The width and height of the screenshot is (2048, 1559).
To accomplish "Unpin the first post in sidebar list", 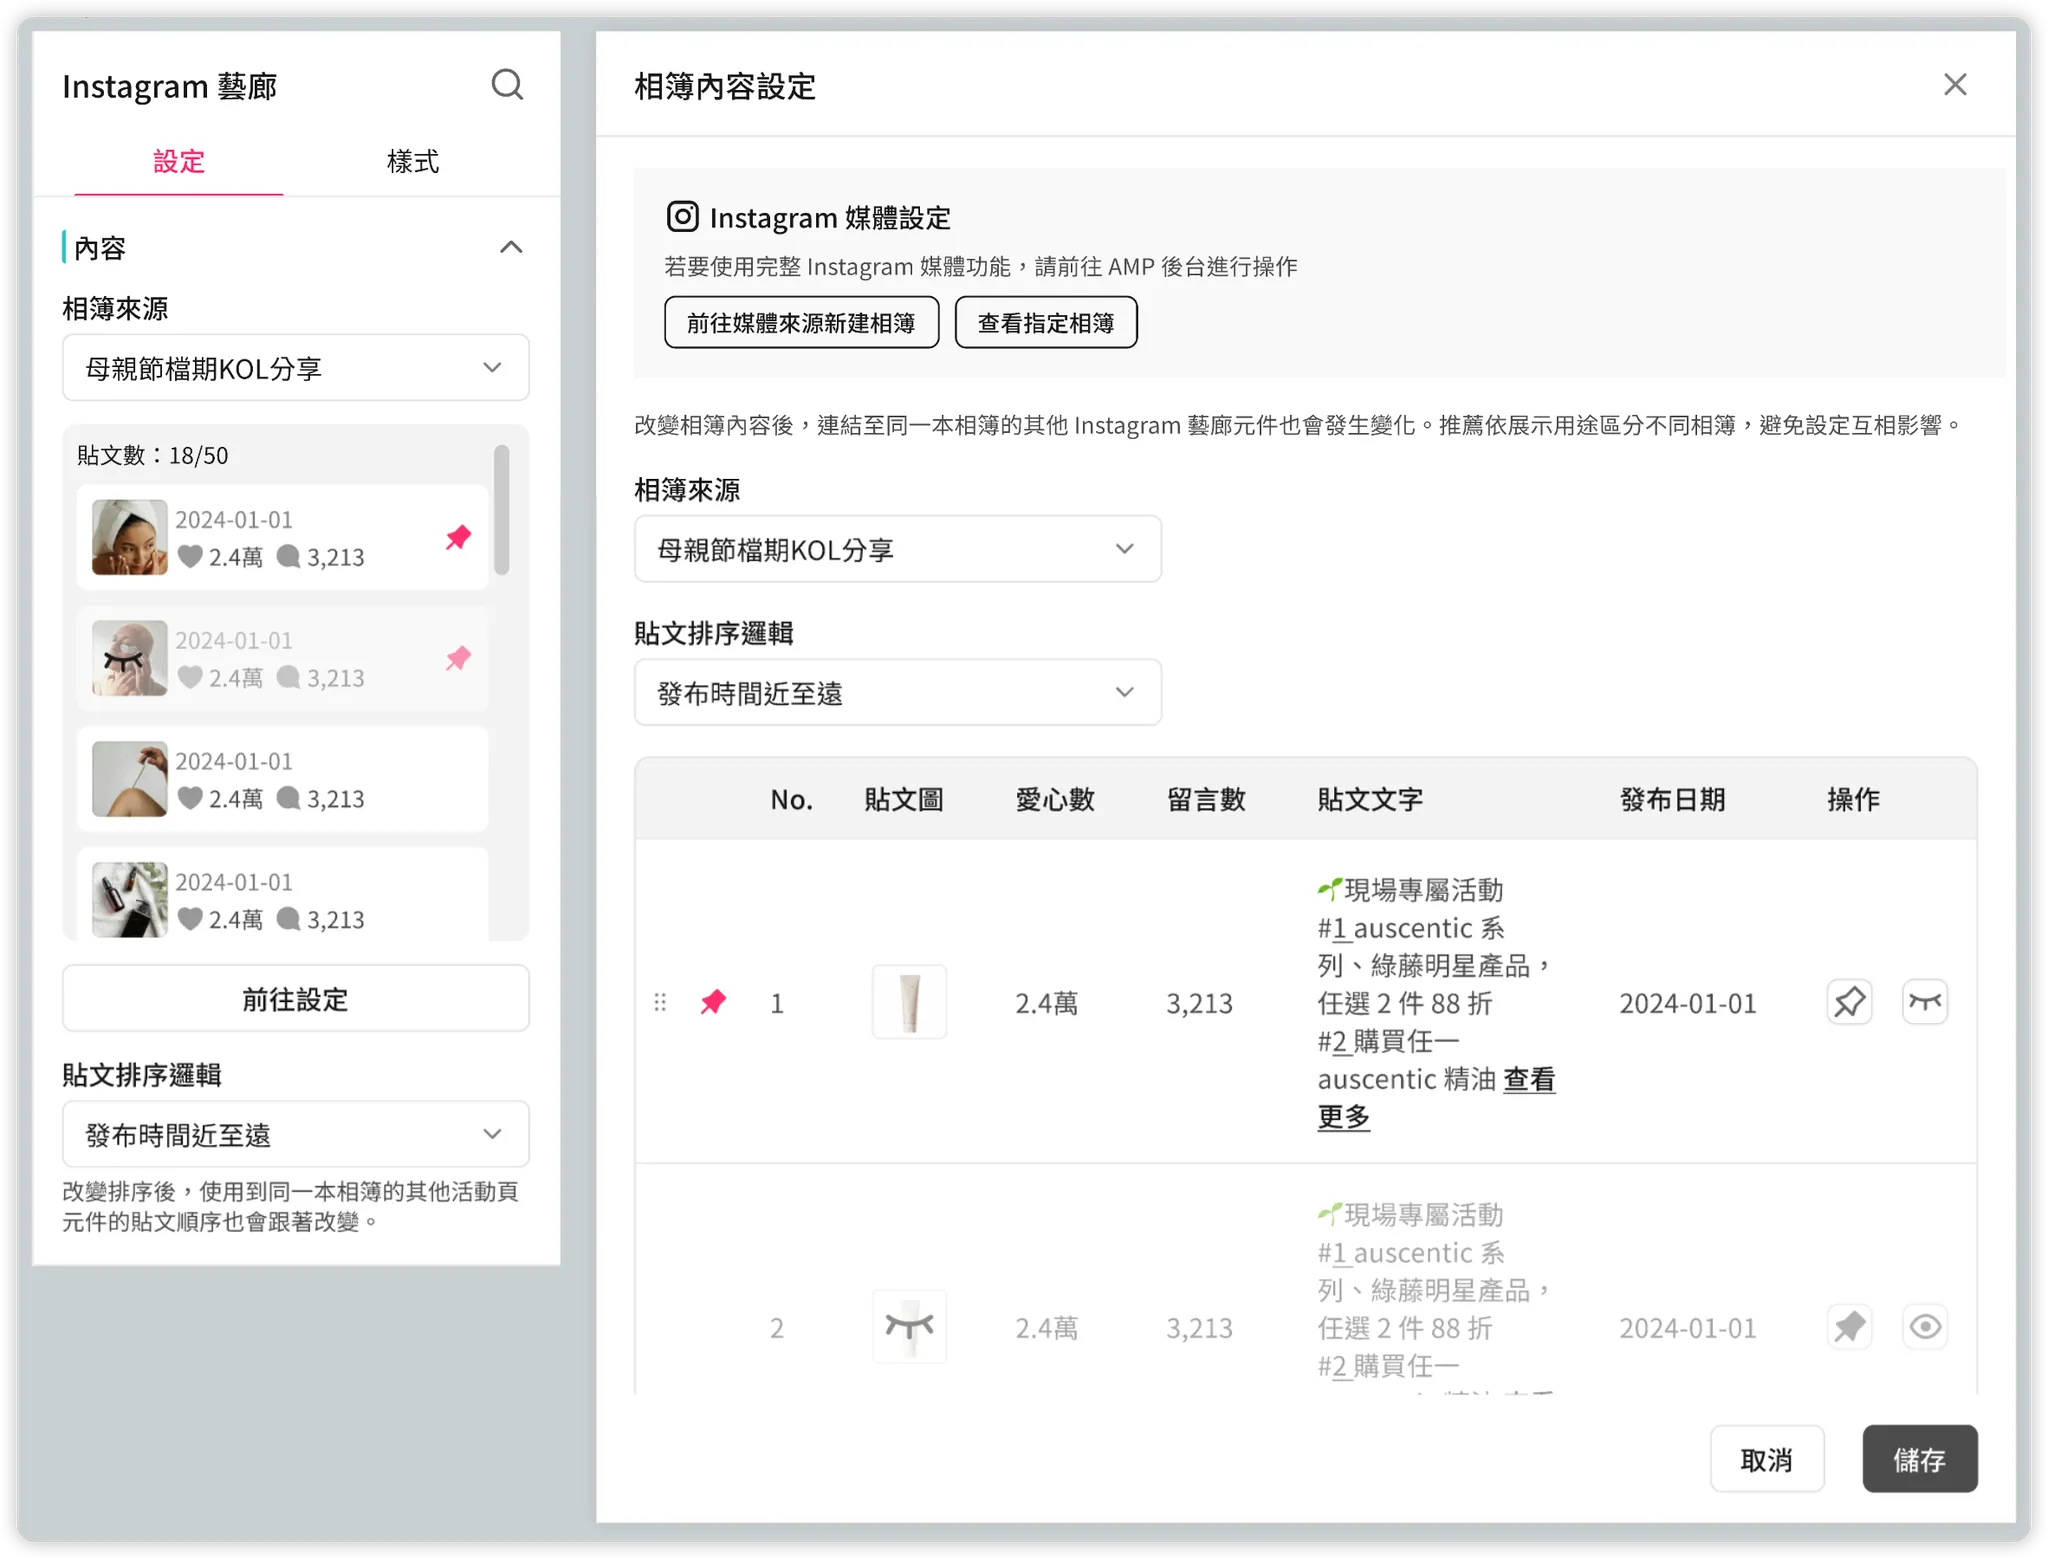I will [x=458, y=537].
